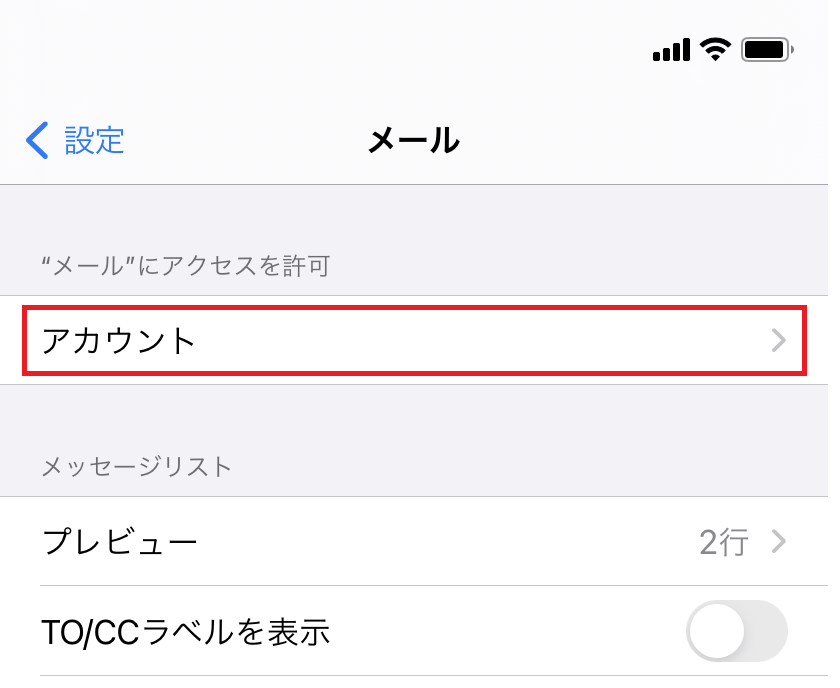
Task: Tap the Wi-Fi status icon
Action: [715, 50]
